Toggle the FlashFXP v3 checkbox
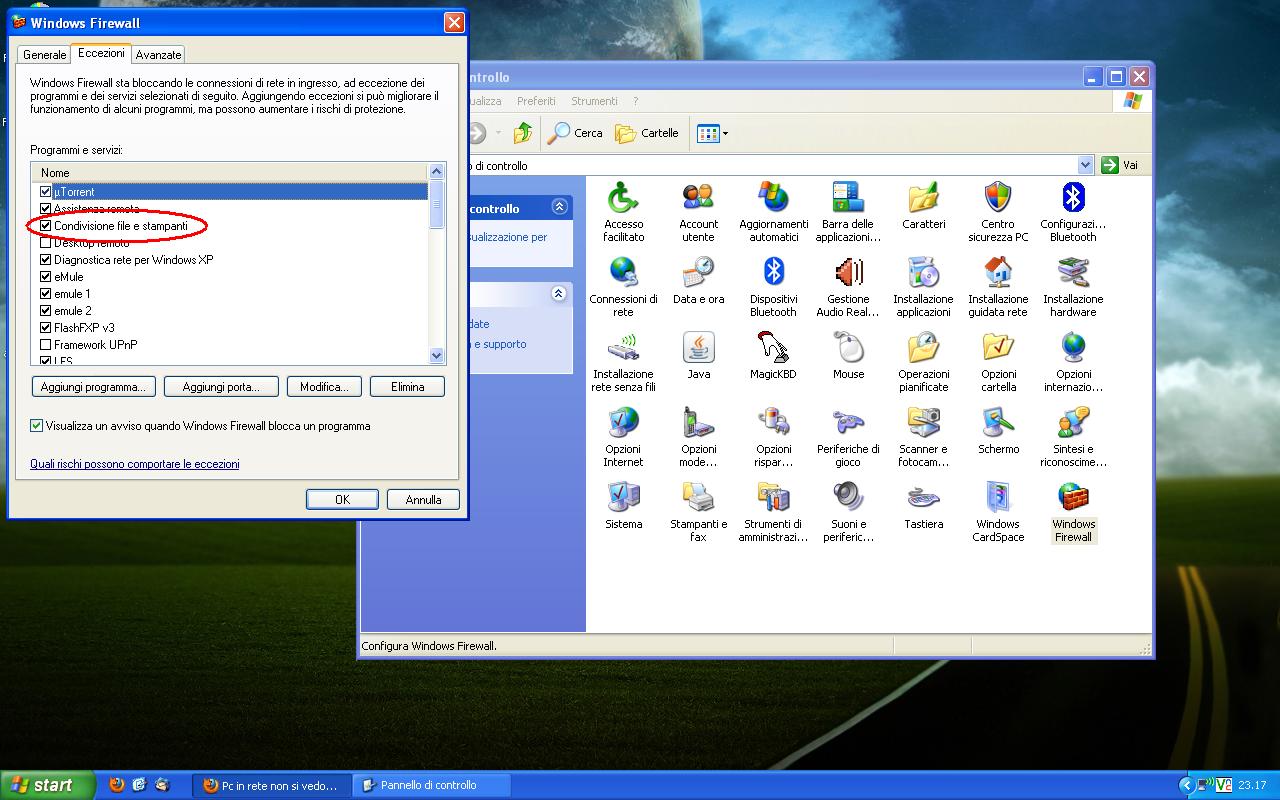Image resolution: width=1280 pixels, height=800 pixels. coord(45,327)
